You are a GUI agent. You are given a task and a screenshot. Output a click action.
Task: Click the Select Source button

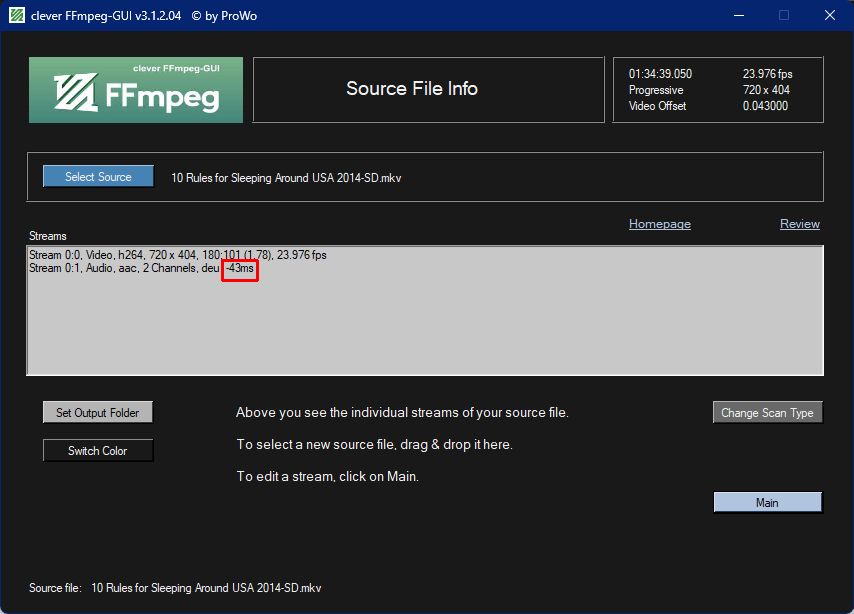pyautogui.click(x=98, y=177)
